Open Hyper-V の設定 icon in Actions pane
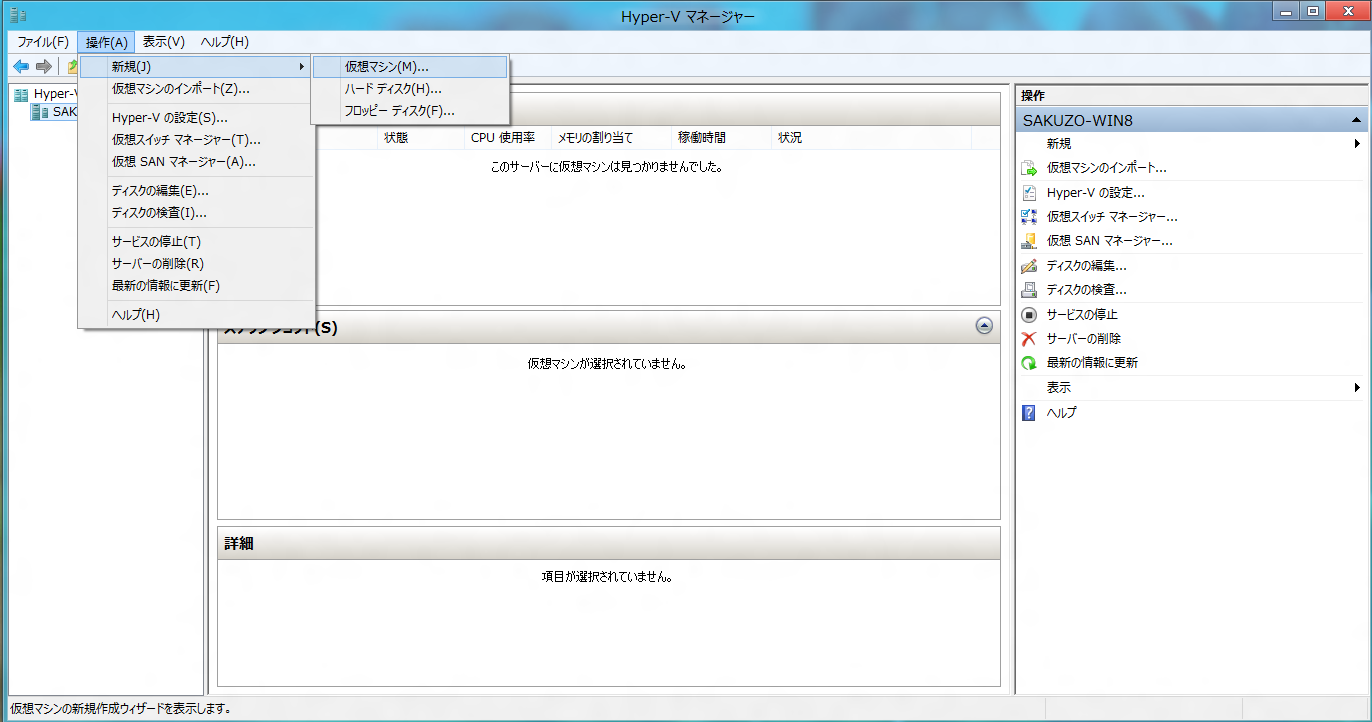Image resolution: width=1372 pixels, height=722 pixels. [x=1029, y=192]
